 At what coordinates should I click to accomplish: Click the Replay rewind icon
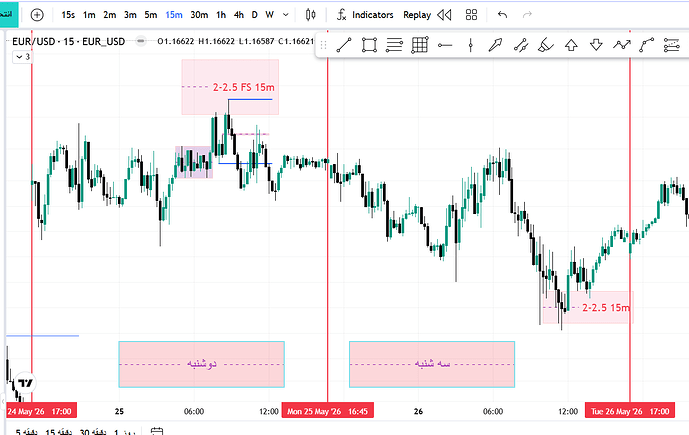pos(444,15)
